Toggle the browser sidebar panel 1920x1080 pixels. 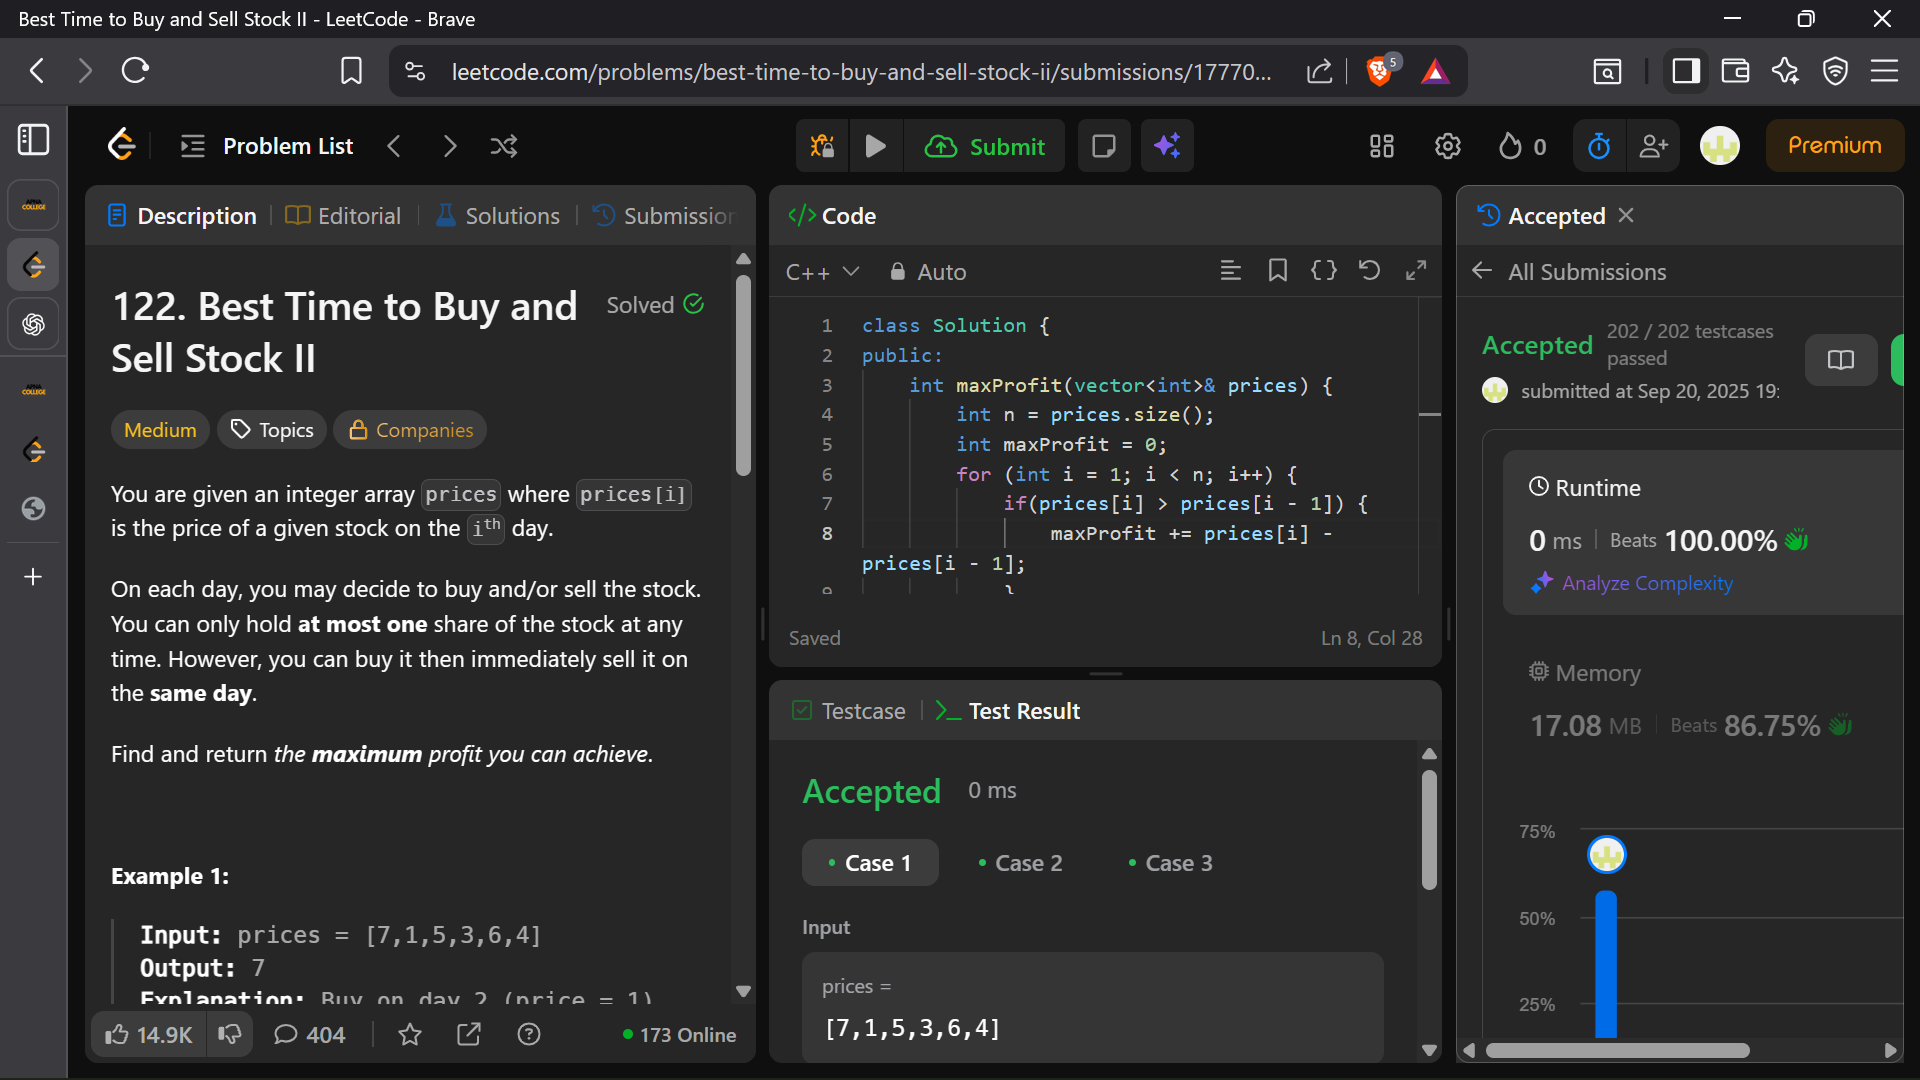click(x=1686, y=71)
